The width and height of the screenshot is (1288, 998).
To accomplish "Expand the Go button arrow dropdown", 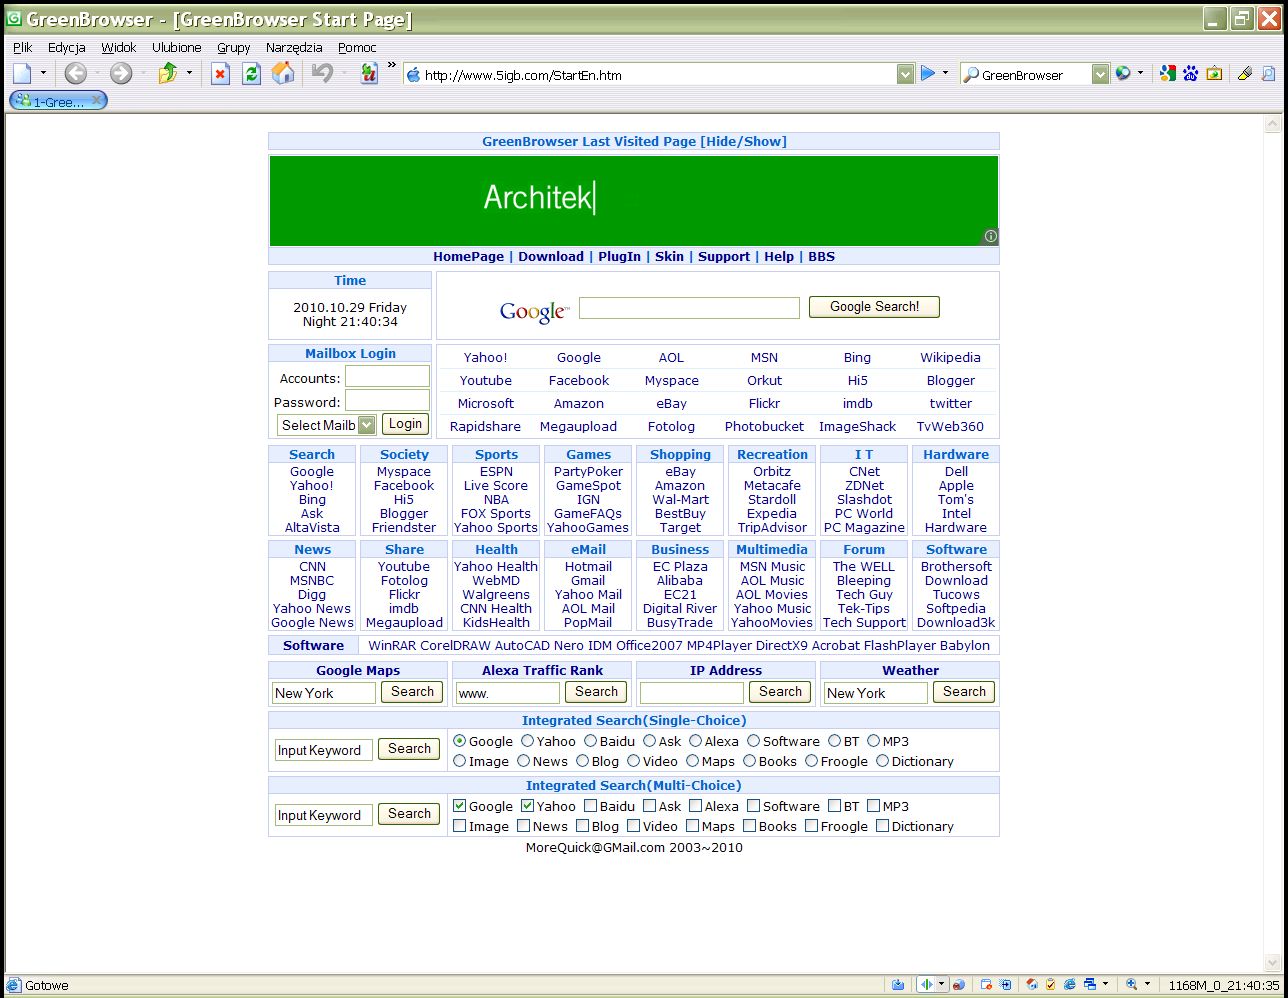I will (x=945, y=73).
